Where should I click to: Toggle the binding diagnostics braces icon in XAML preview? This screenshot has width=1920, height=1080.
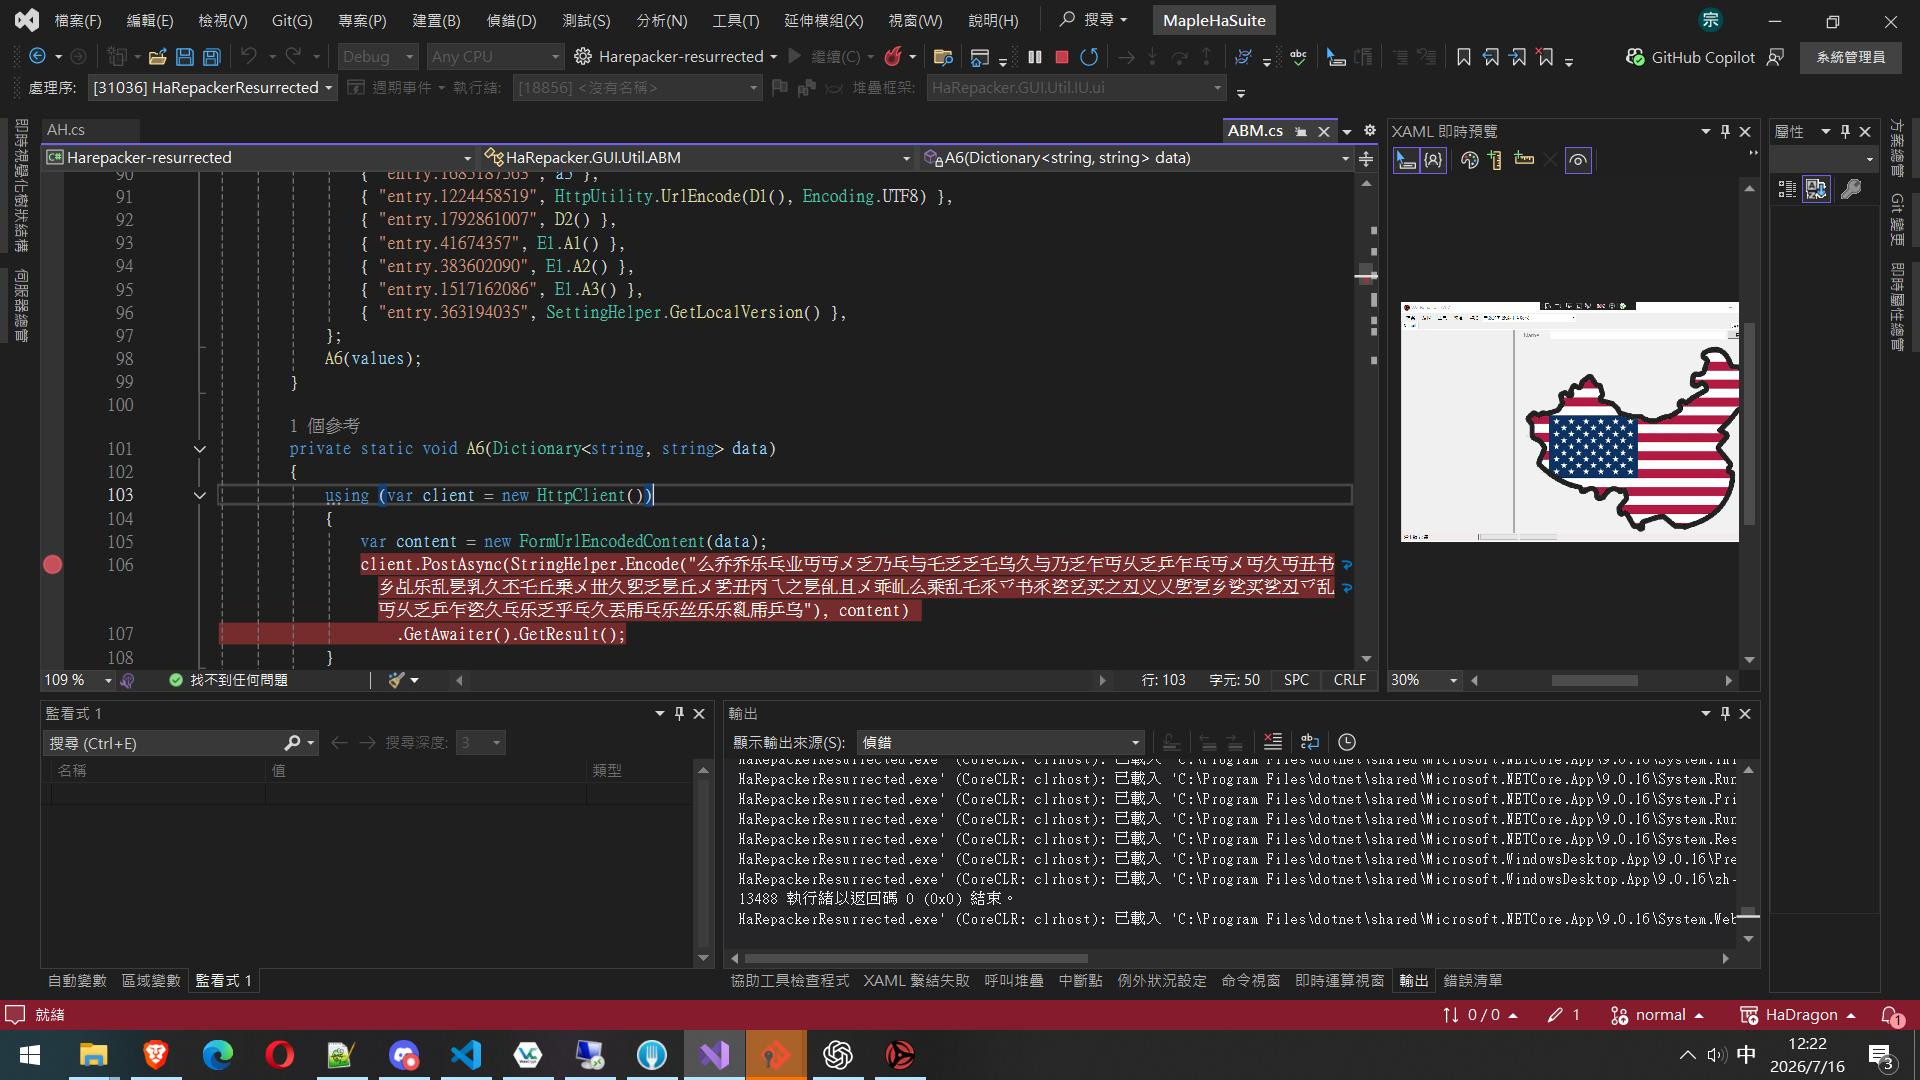(1433, 160)
